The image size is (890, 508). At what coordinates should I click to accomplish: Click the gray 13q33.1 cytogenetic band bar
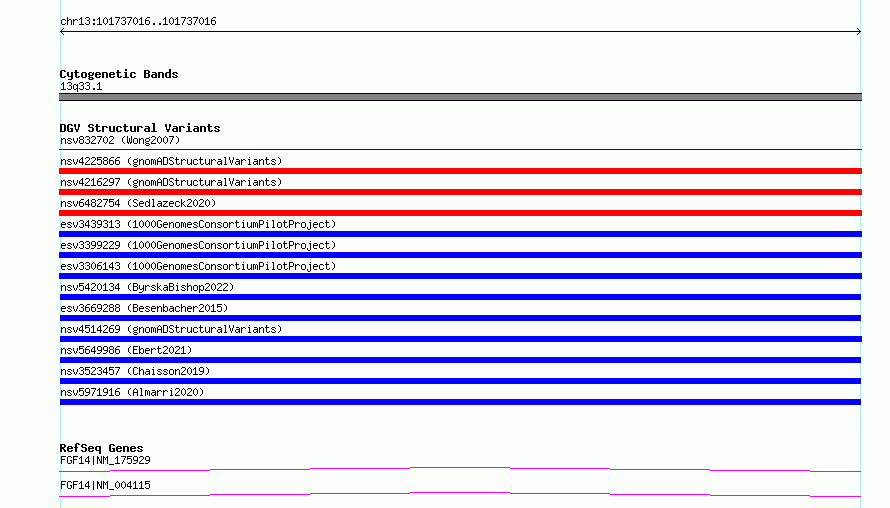tap(460, 97)
